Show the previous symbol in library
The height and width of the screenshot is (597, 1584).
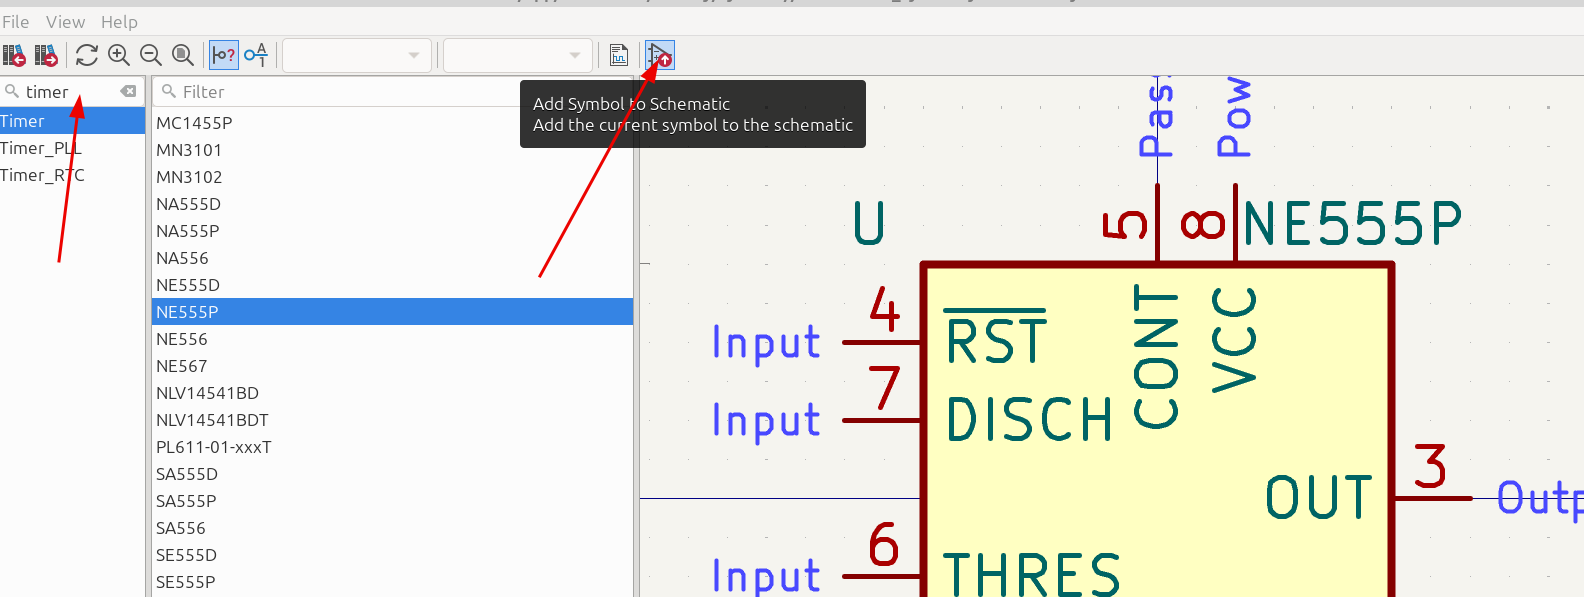(14, 55)
